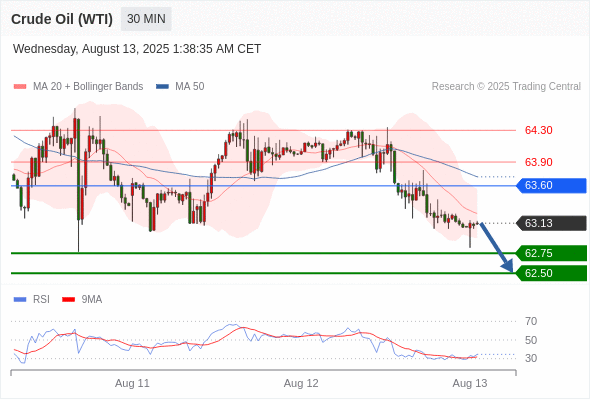Click the 30 MIN timeframe badge
Screen dimensions: 590x400
click(x=146, y=19)
